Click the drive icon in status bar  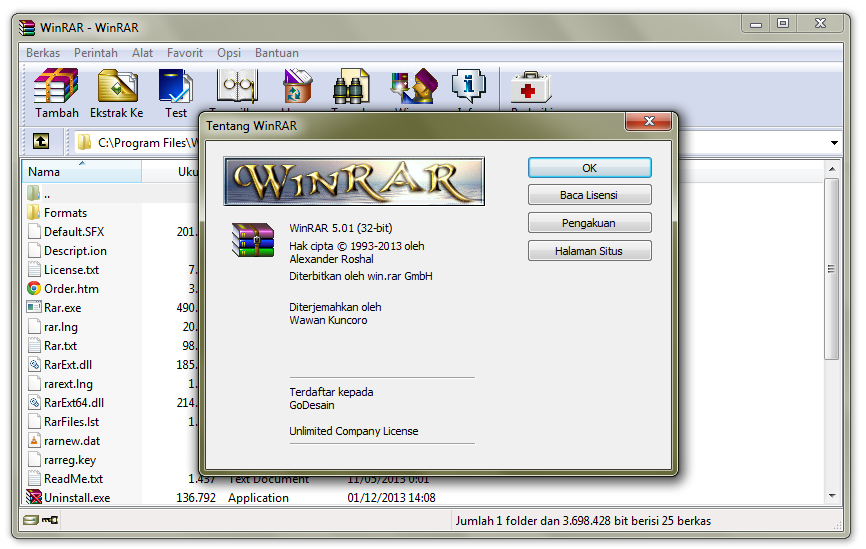pos(31,520)
